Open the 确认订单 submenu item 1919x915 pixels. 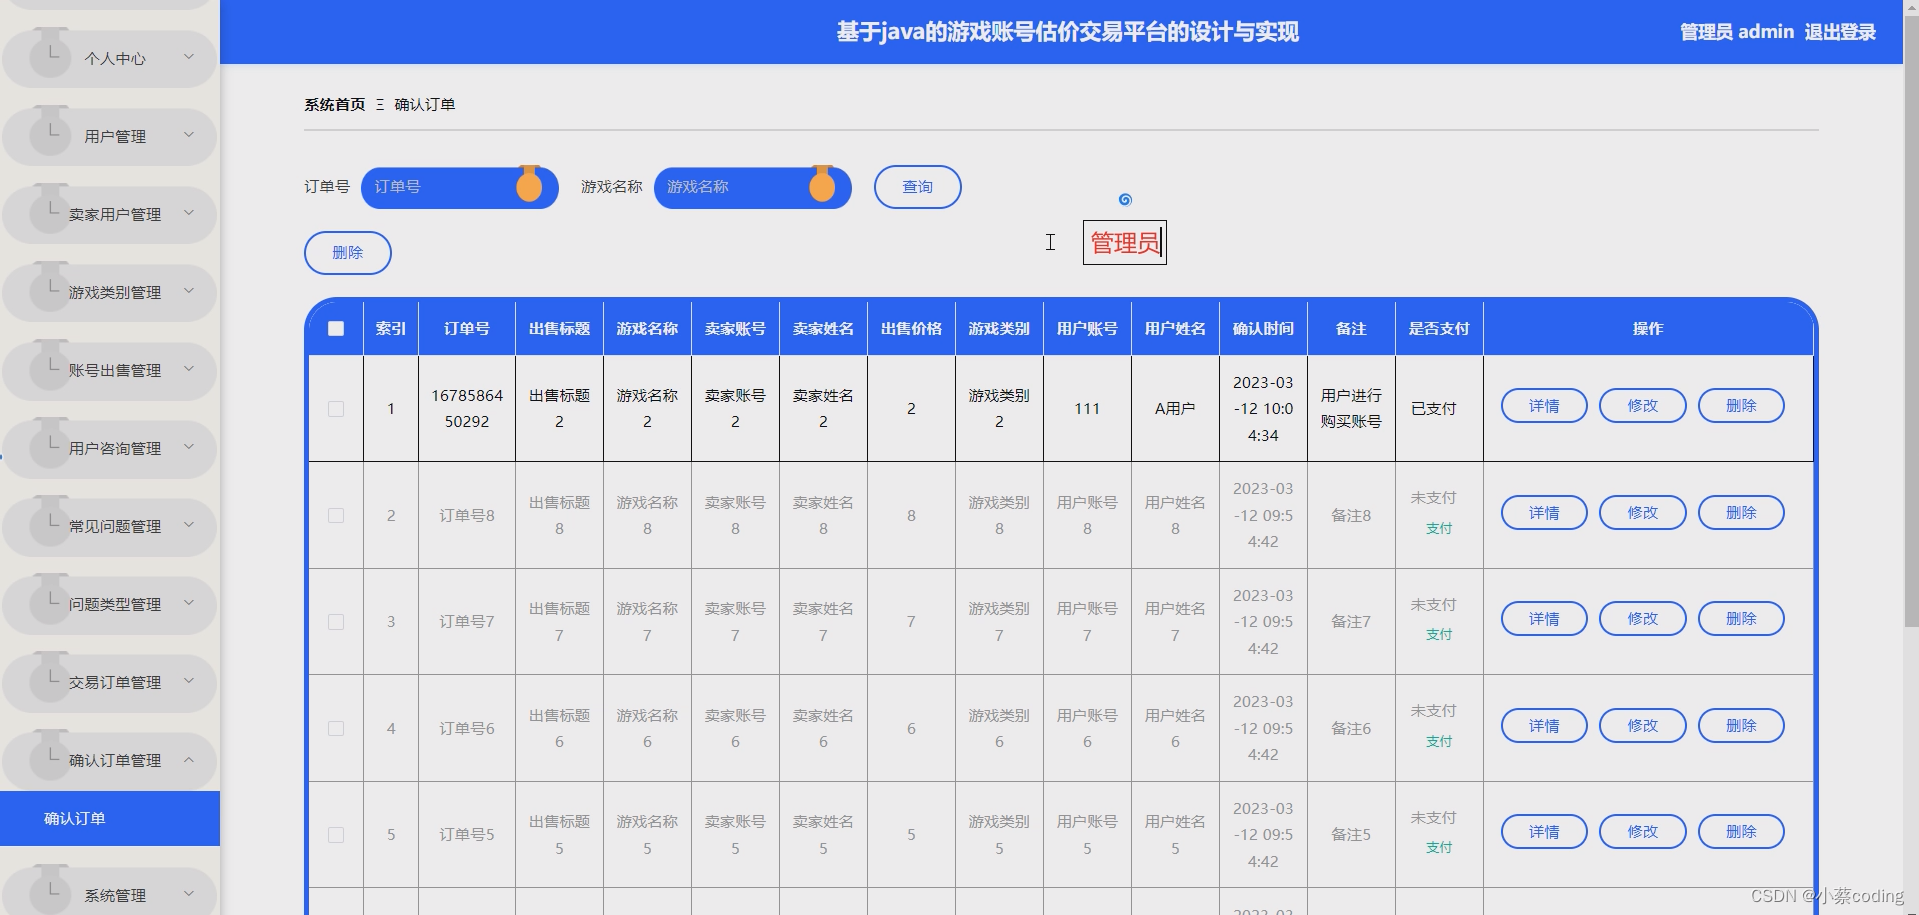(110, 818)
